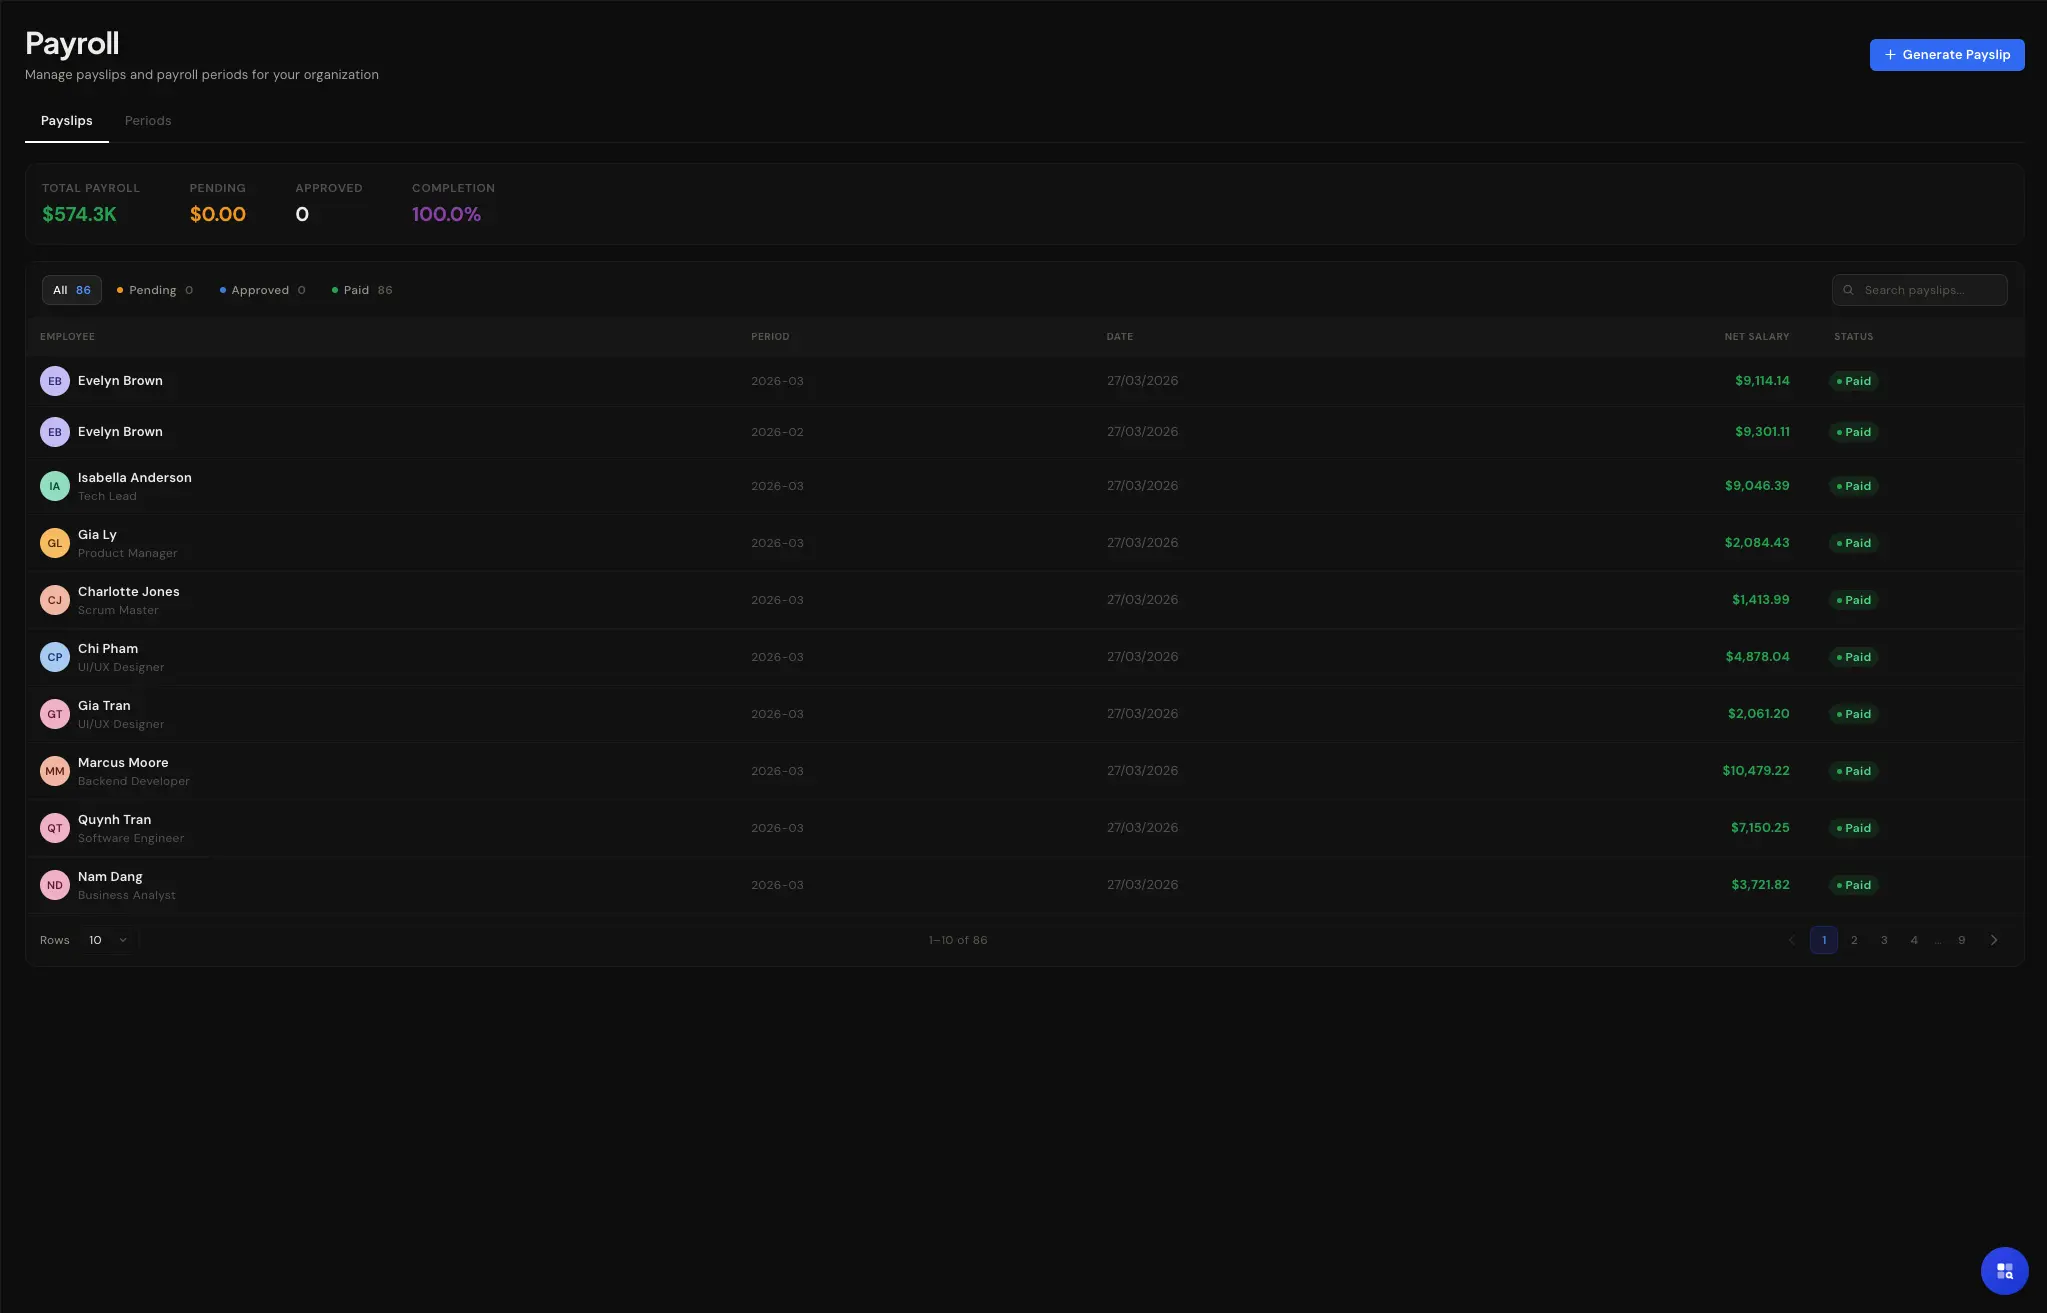Click the Paid status badge for Chi Pham
This screenshot has height=1313, width=2047.
(1854, 657)
